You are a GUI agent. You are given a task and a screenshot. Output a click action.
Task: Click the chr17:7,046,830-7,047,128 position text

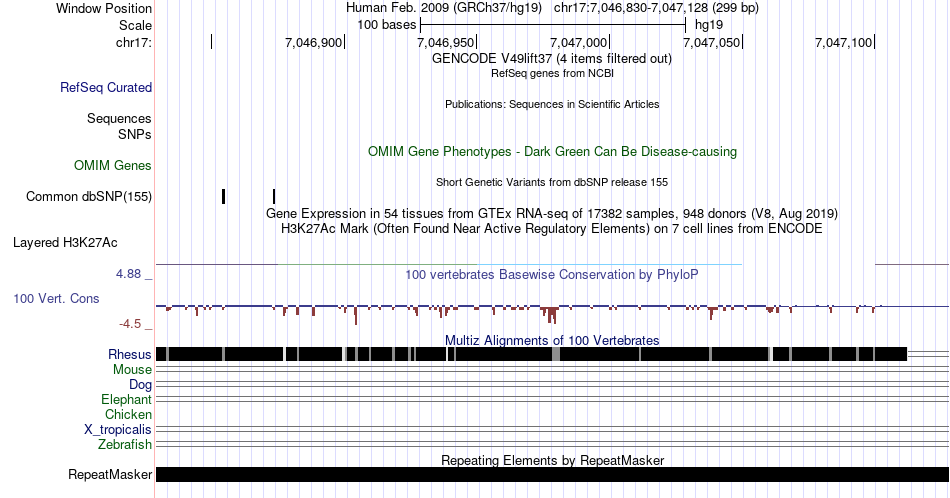tap(656, 8)
